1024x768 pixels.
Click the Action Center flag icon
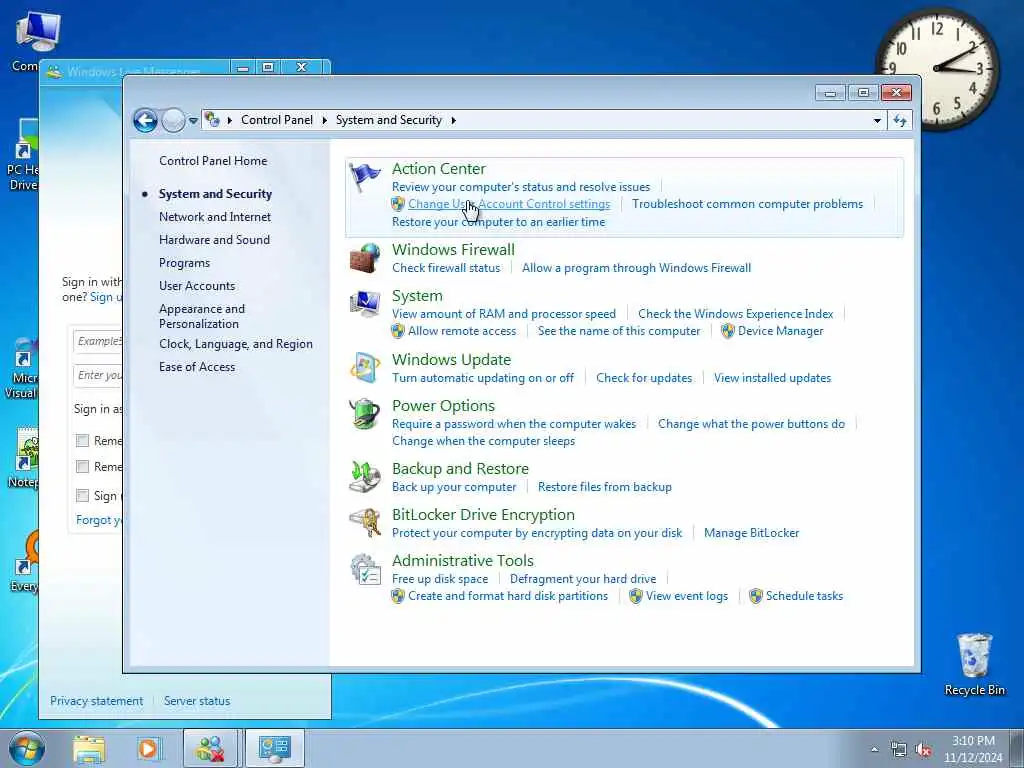pyautogui.click(x=364, y=176)
